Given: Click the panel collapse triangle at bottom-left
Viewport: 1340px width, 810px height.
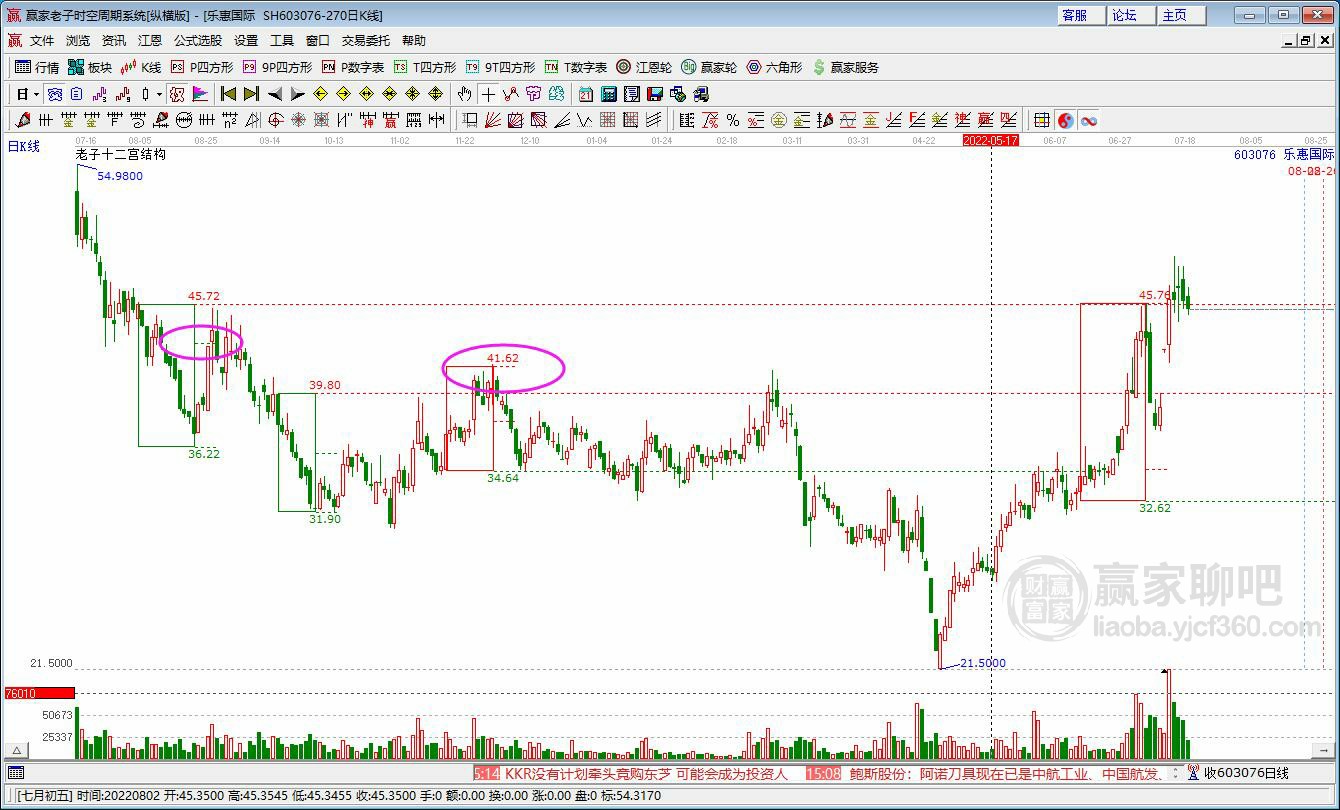Looking at the screenshot, I should [x=16, y=750].
